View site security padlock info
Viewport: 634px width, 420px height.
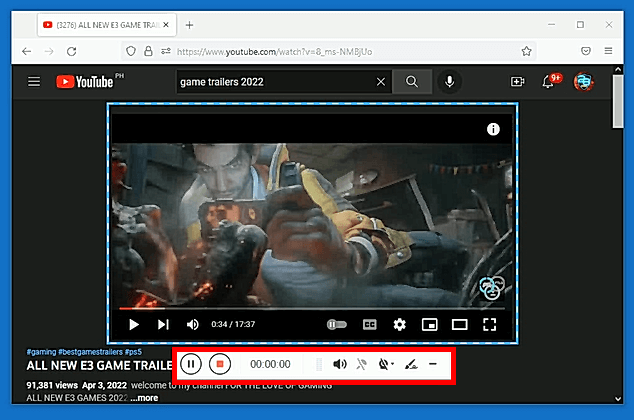click(x=148, y=51)
